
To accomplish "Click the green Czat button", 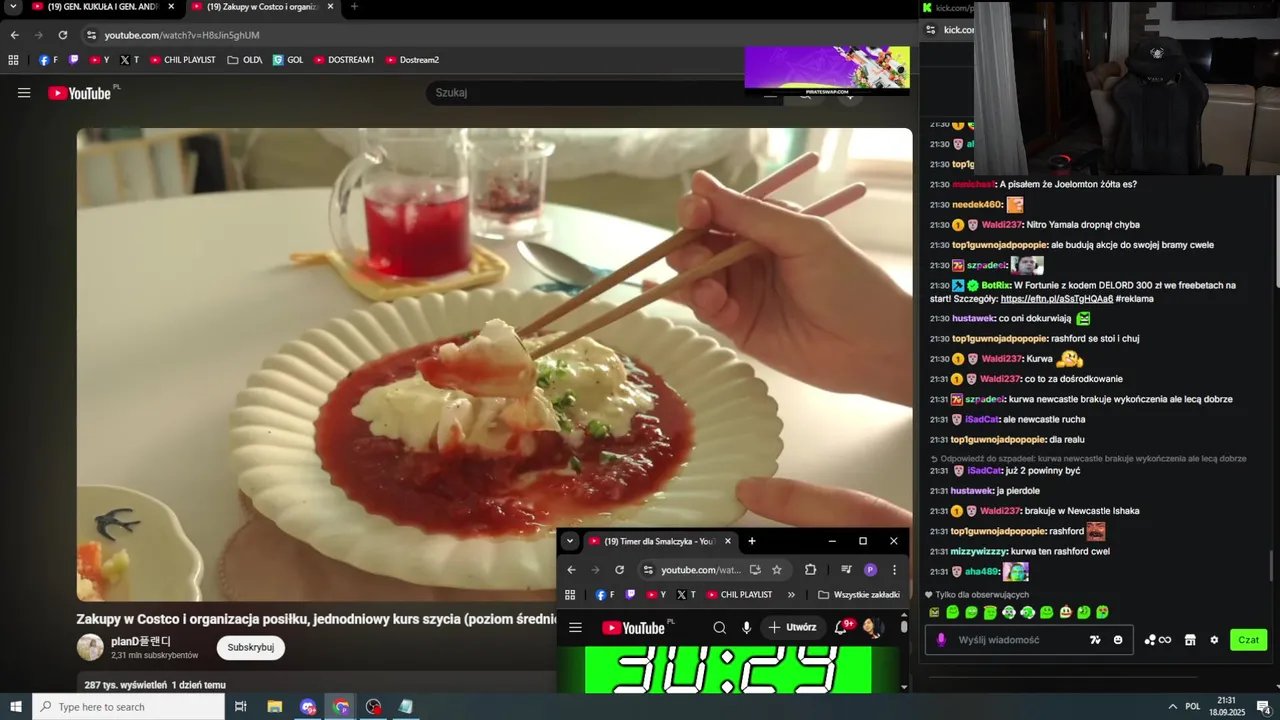I will [x=1249, y=640].
